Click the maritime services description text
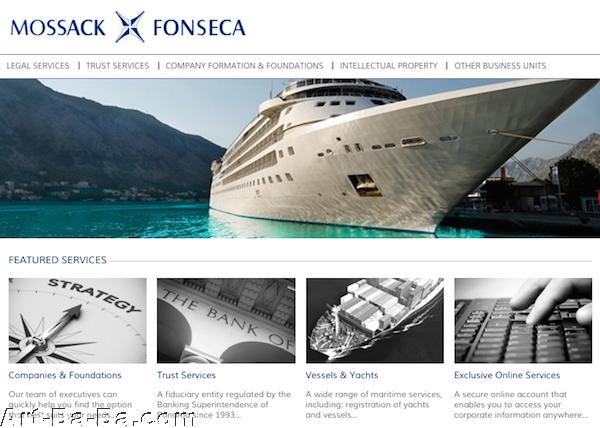 pyautogui.click(x=373, y=405)
